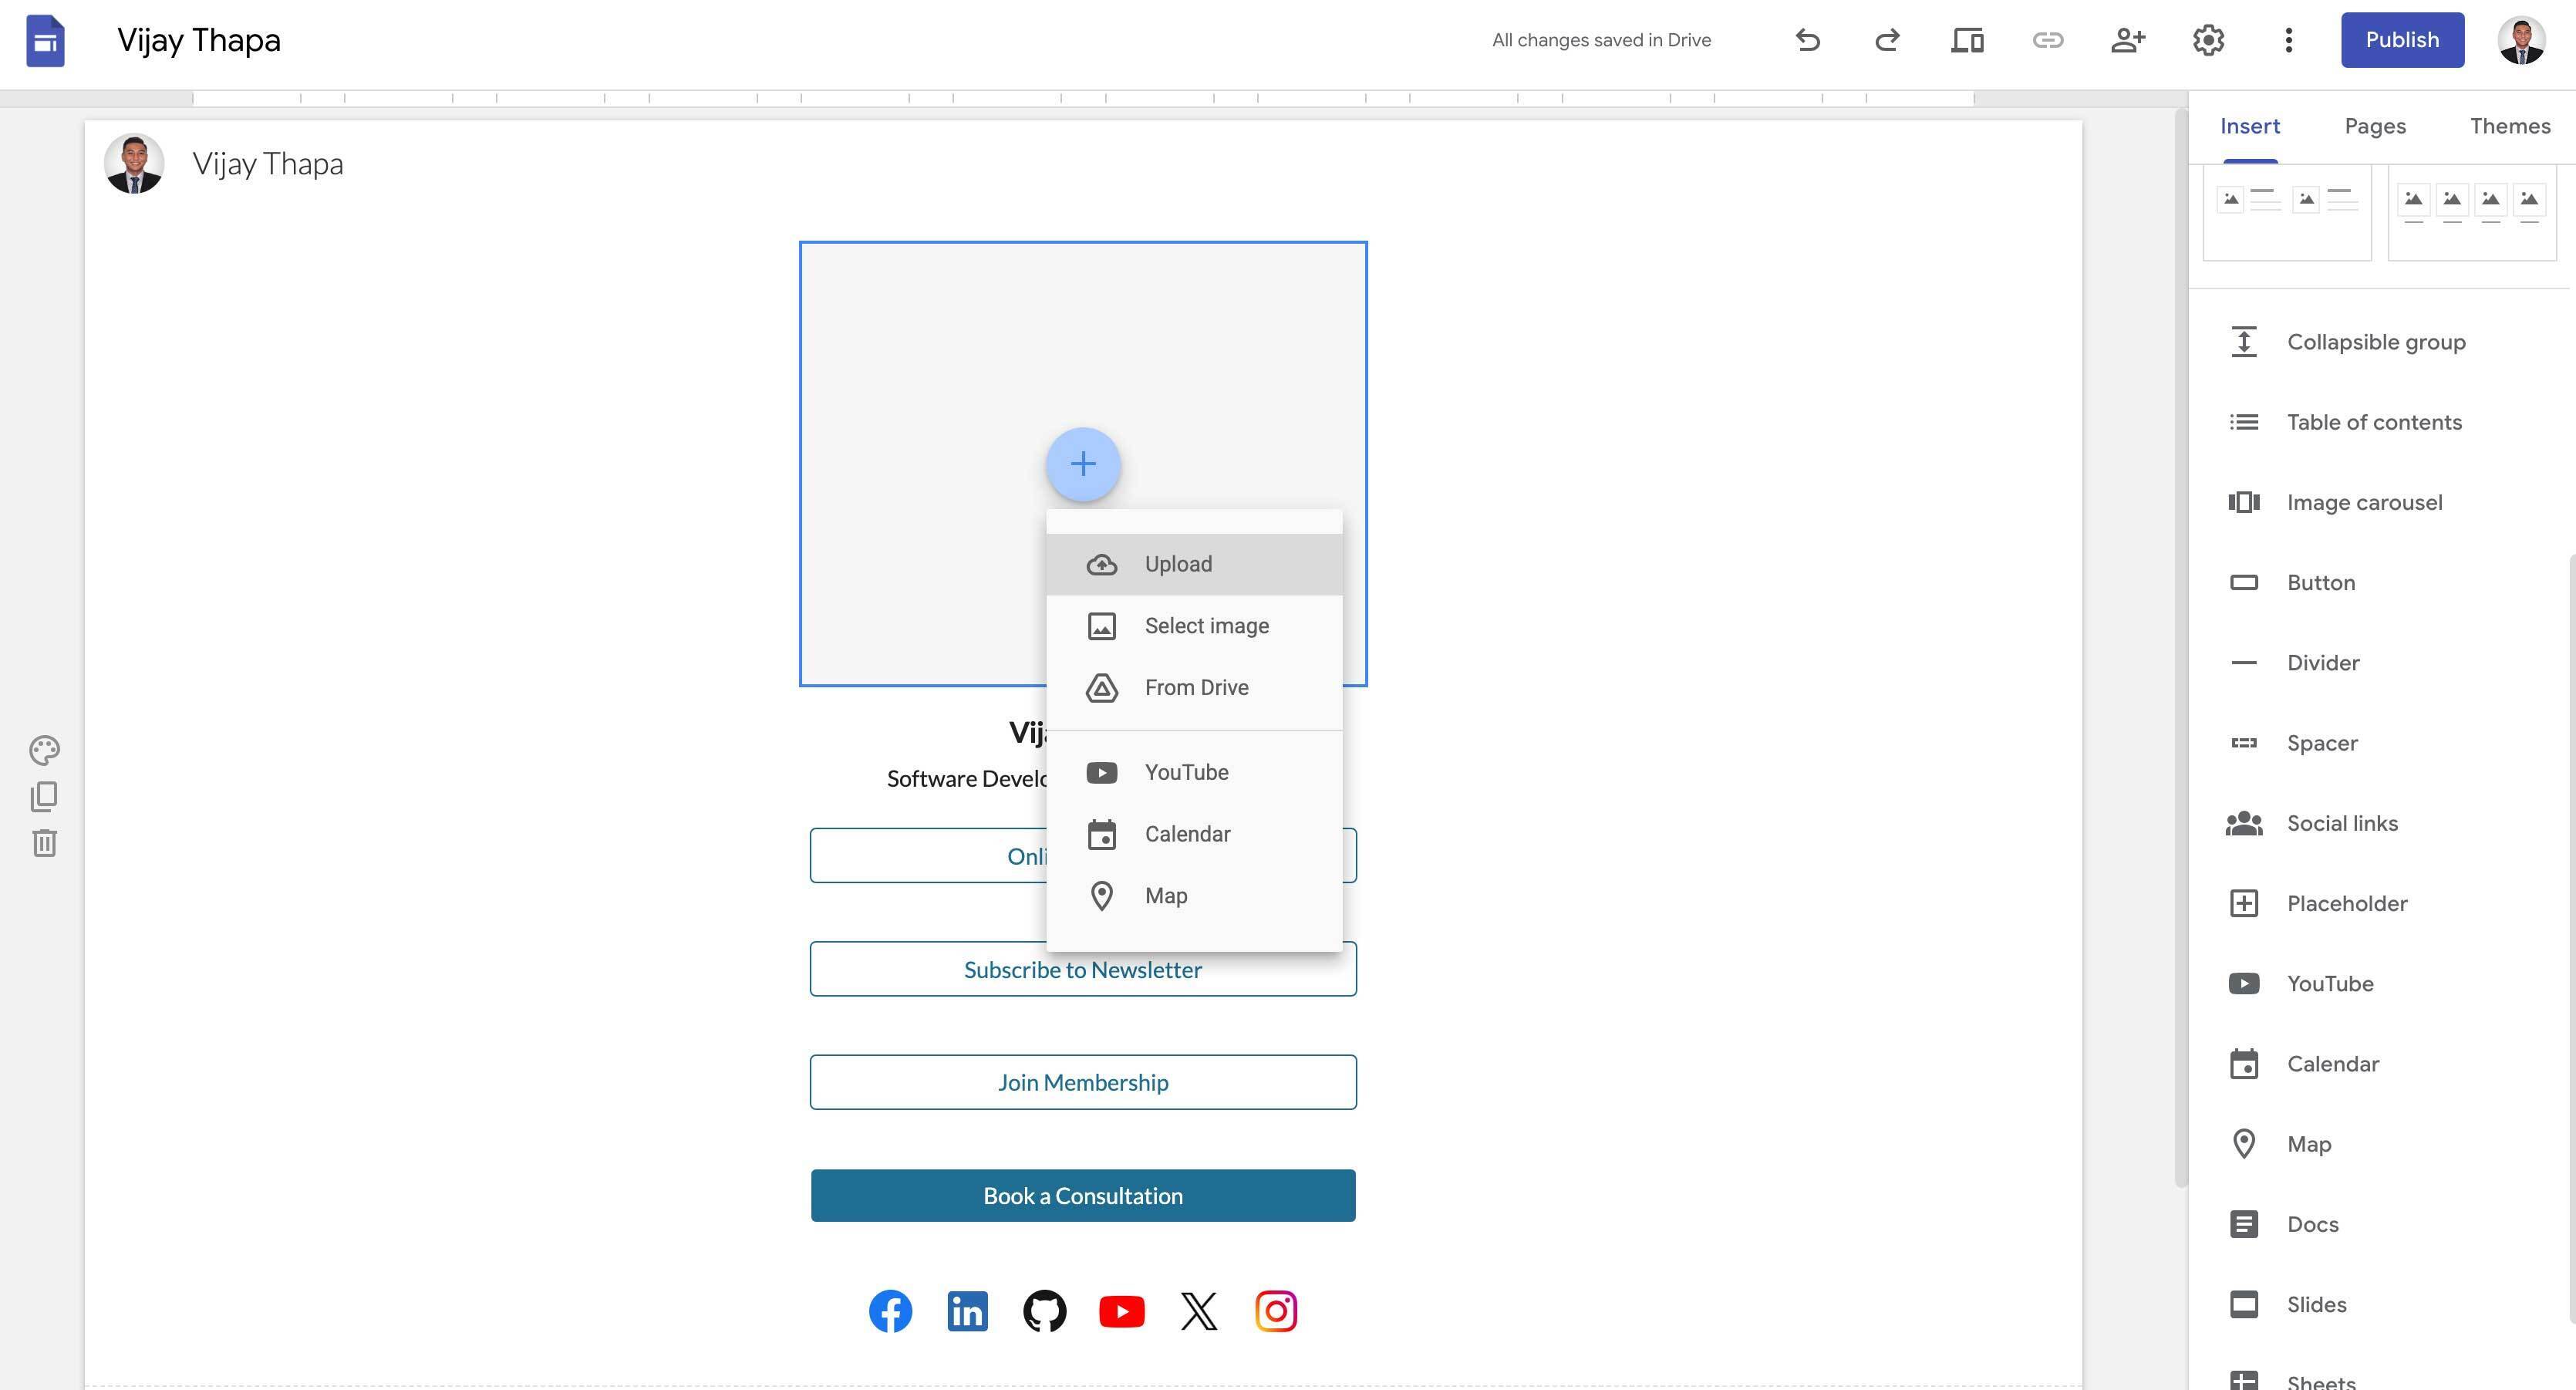Click the LinkedIn social icon
2576x1390 pixels.
click(x=967, y=1311)
